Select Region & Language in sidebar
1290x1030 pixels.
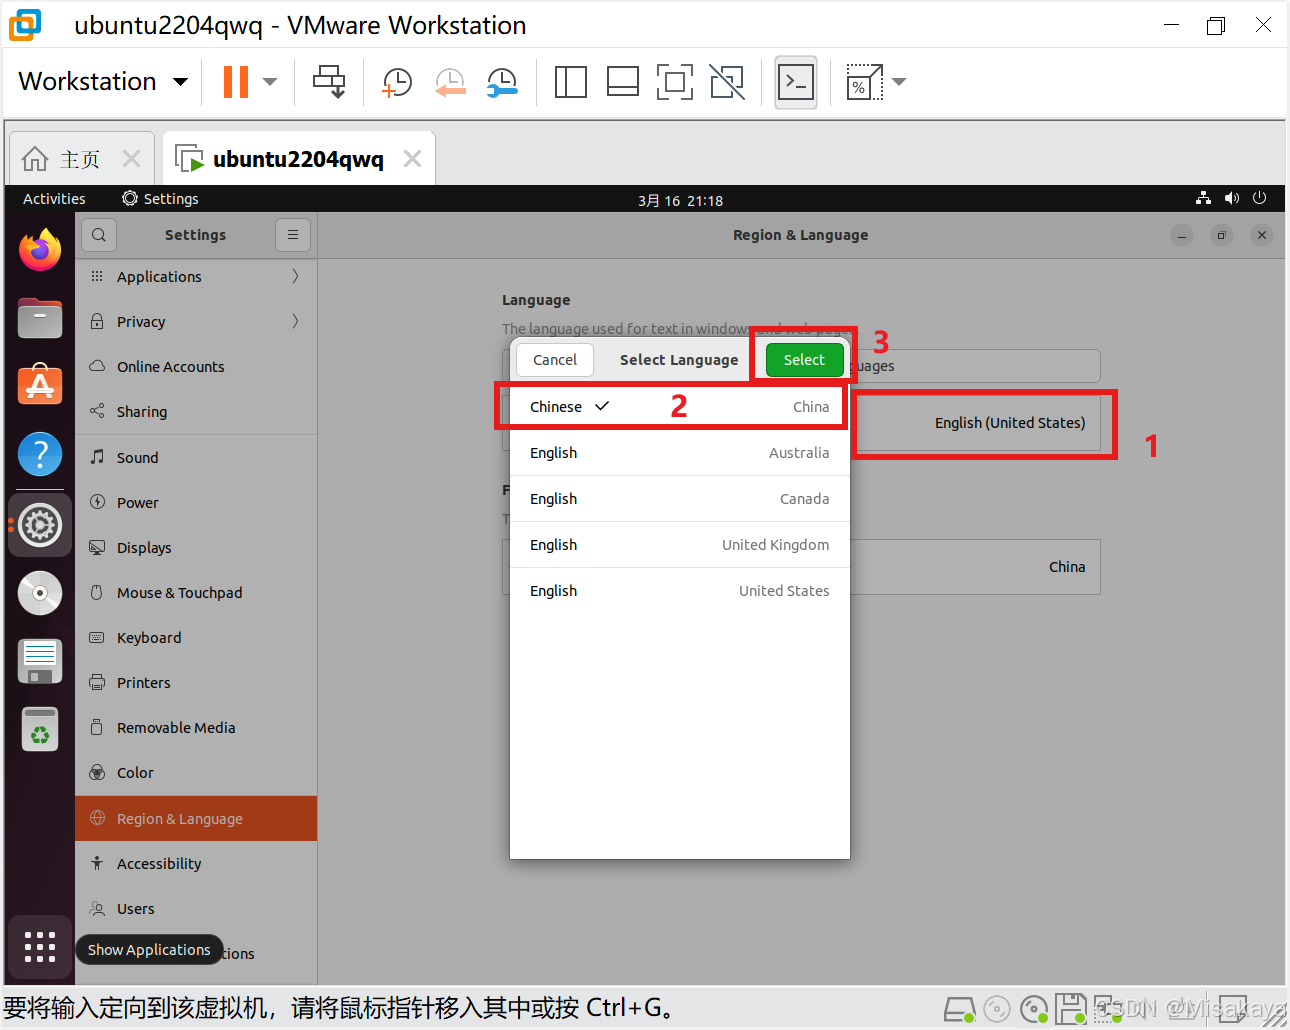tap(196, 819)
